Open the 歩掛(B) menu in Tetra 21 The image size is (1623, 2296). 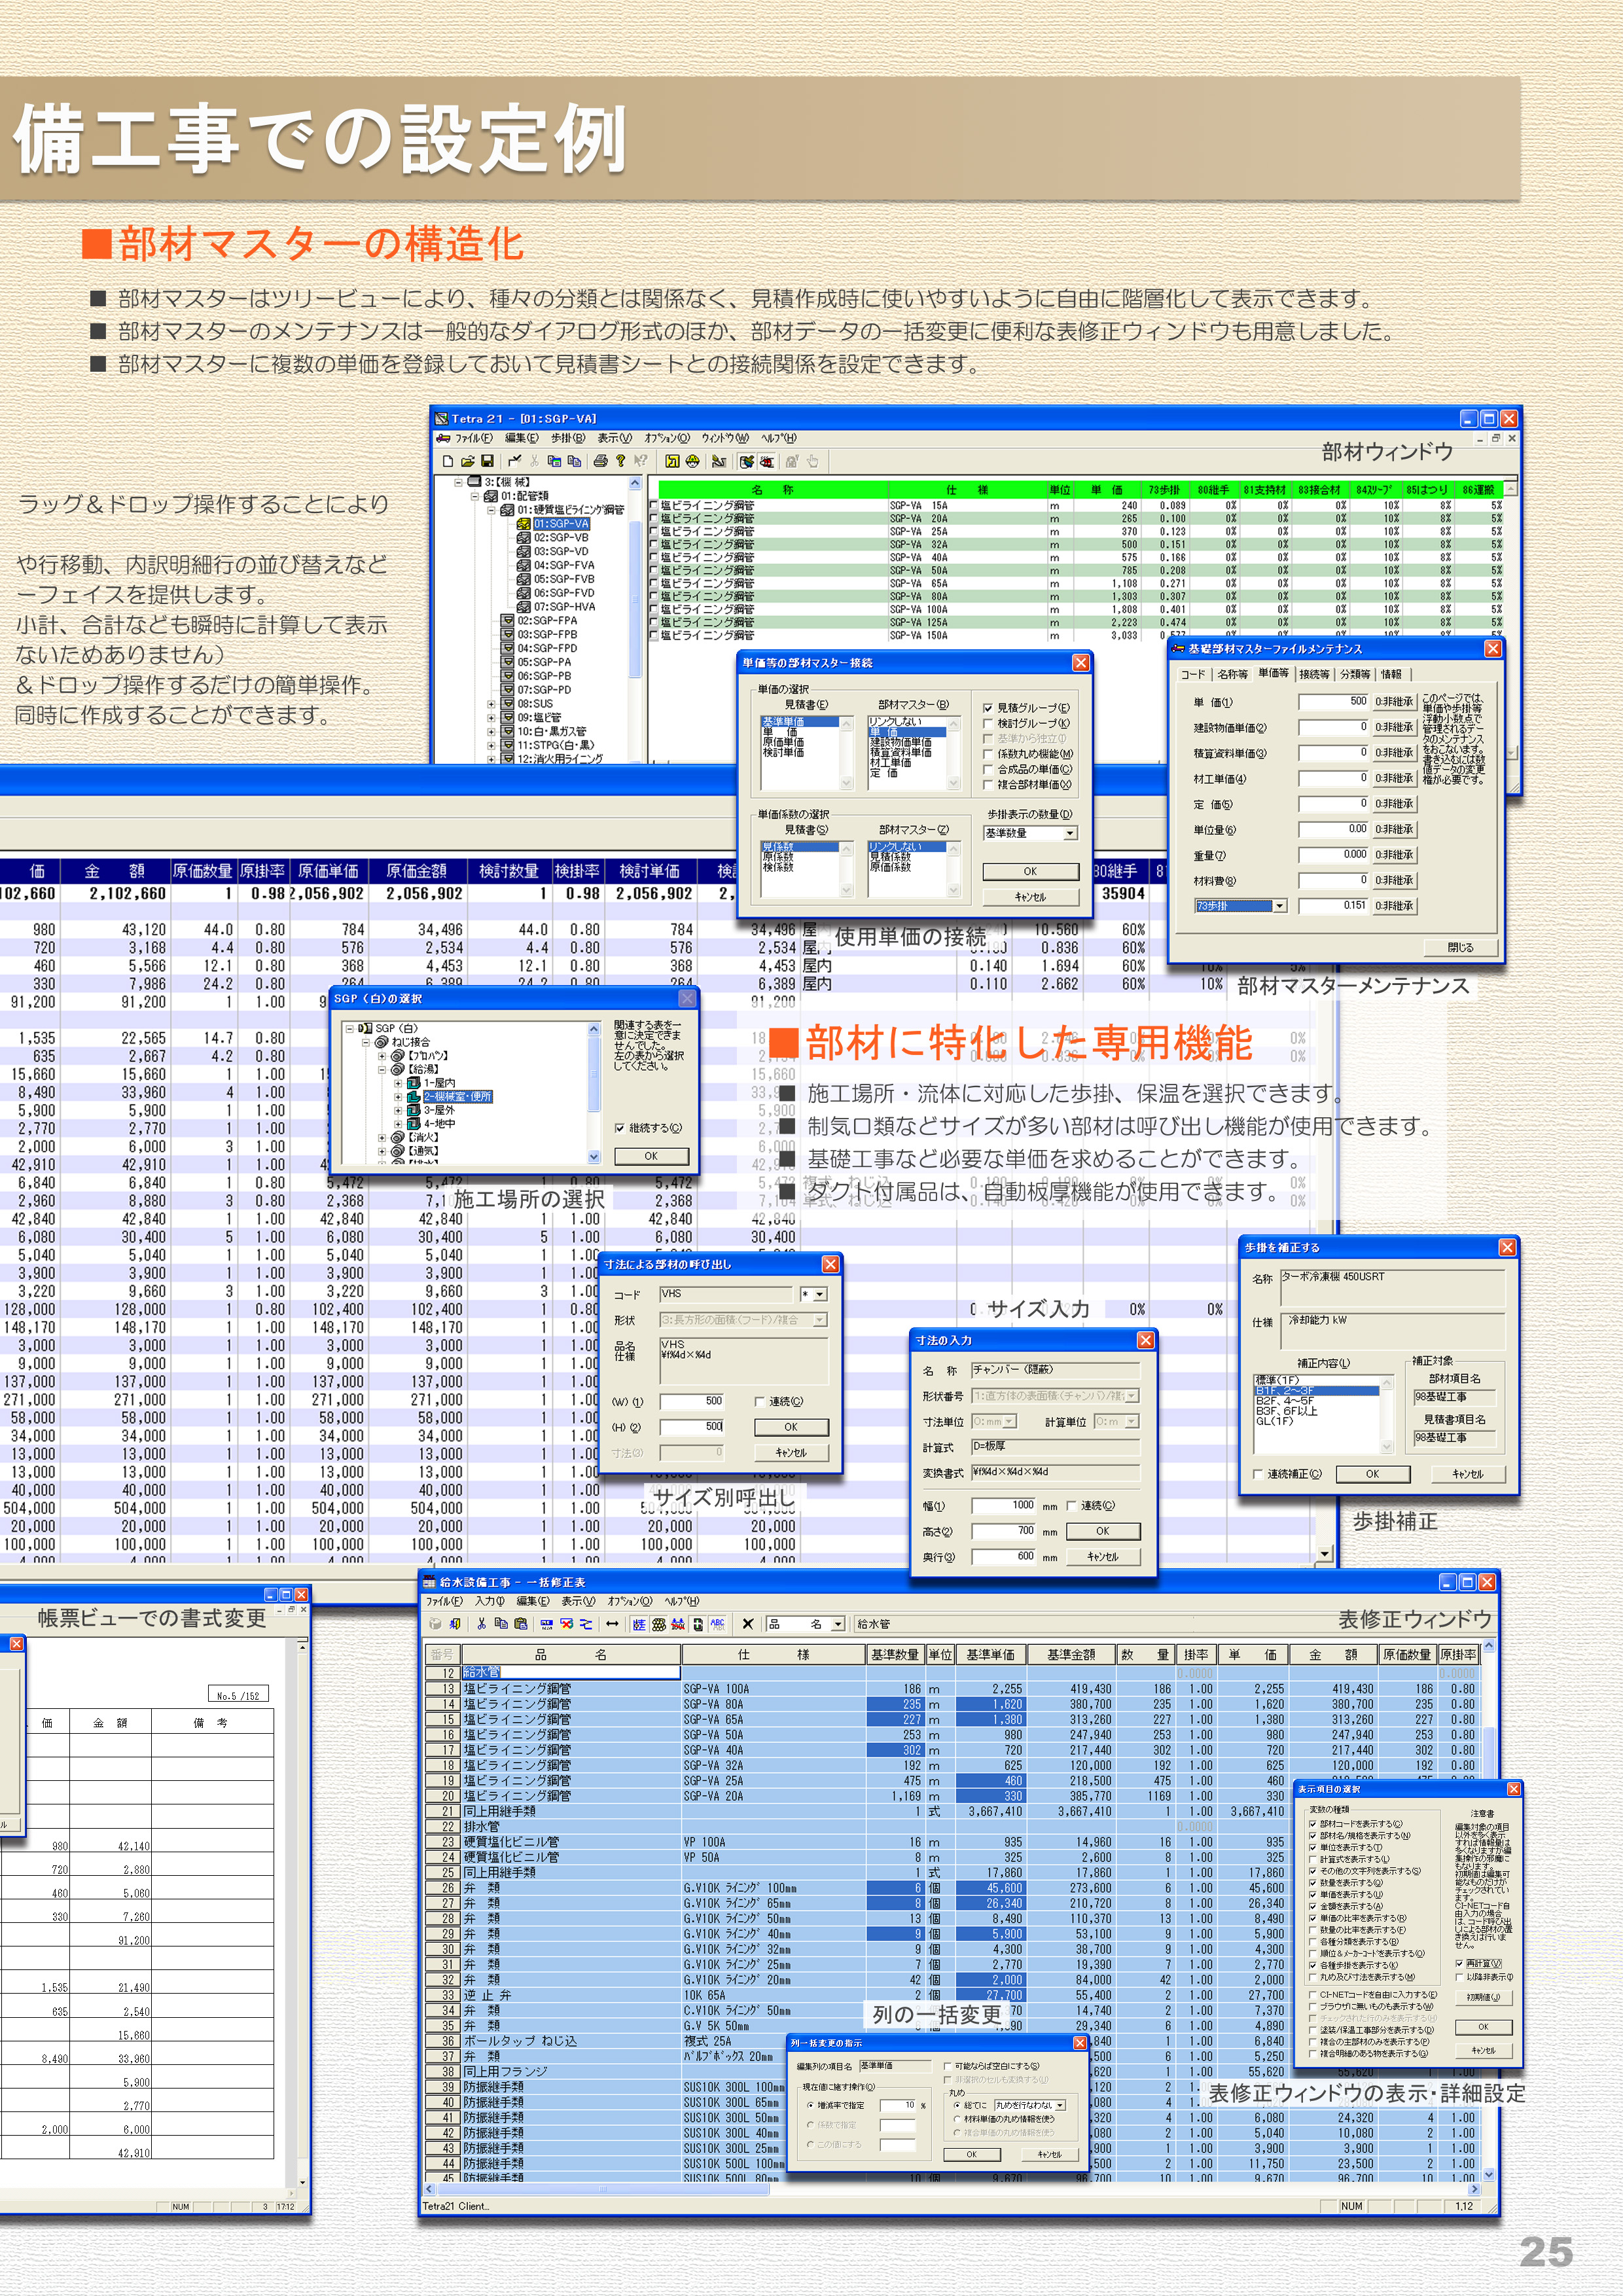click(x=567, y=438)
